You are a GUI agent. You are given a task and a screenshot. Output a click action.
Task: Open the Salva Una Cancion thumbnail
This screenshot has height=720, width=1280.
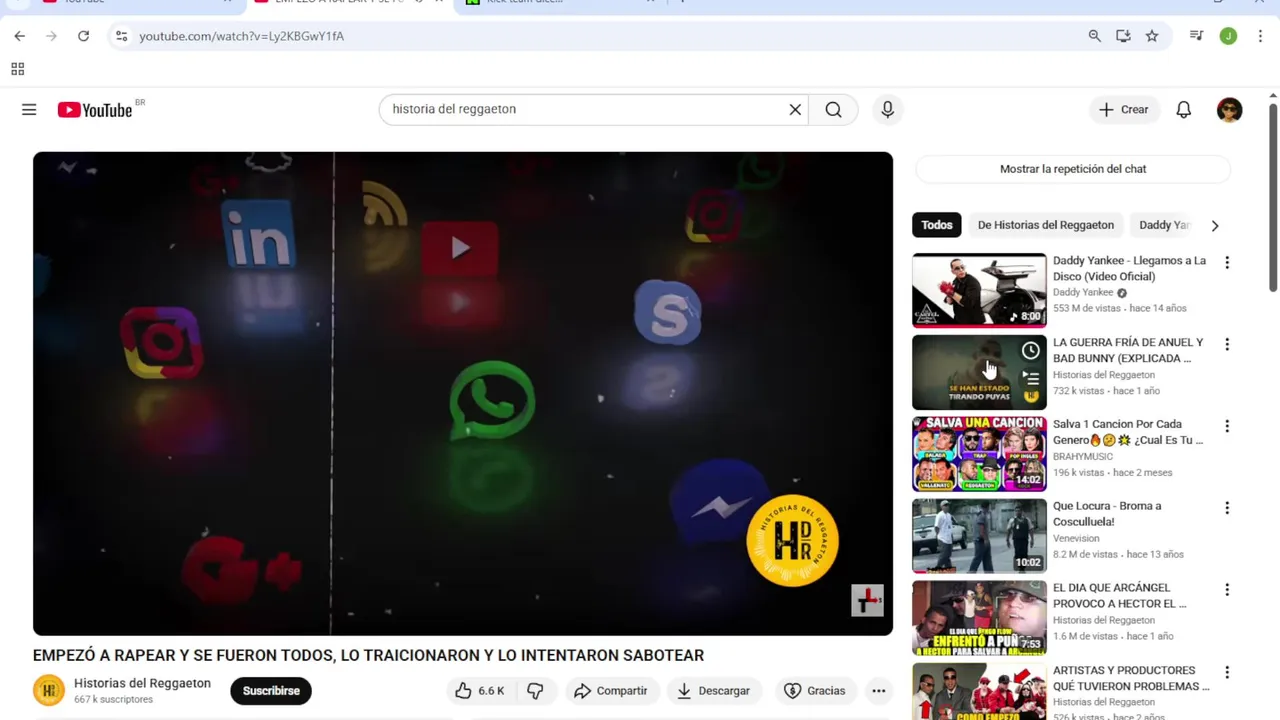coord(979,454)
